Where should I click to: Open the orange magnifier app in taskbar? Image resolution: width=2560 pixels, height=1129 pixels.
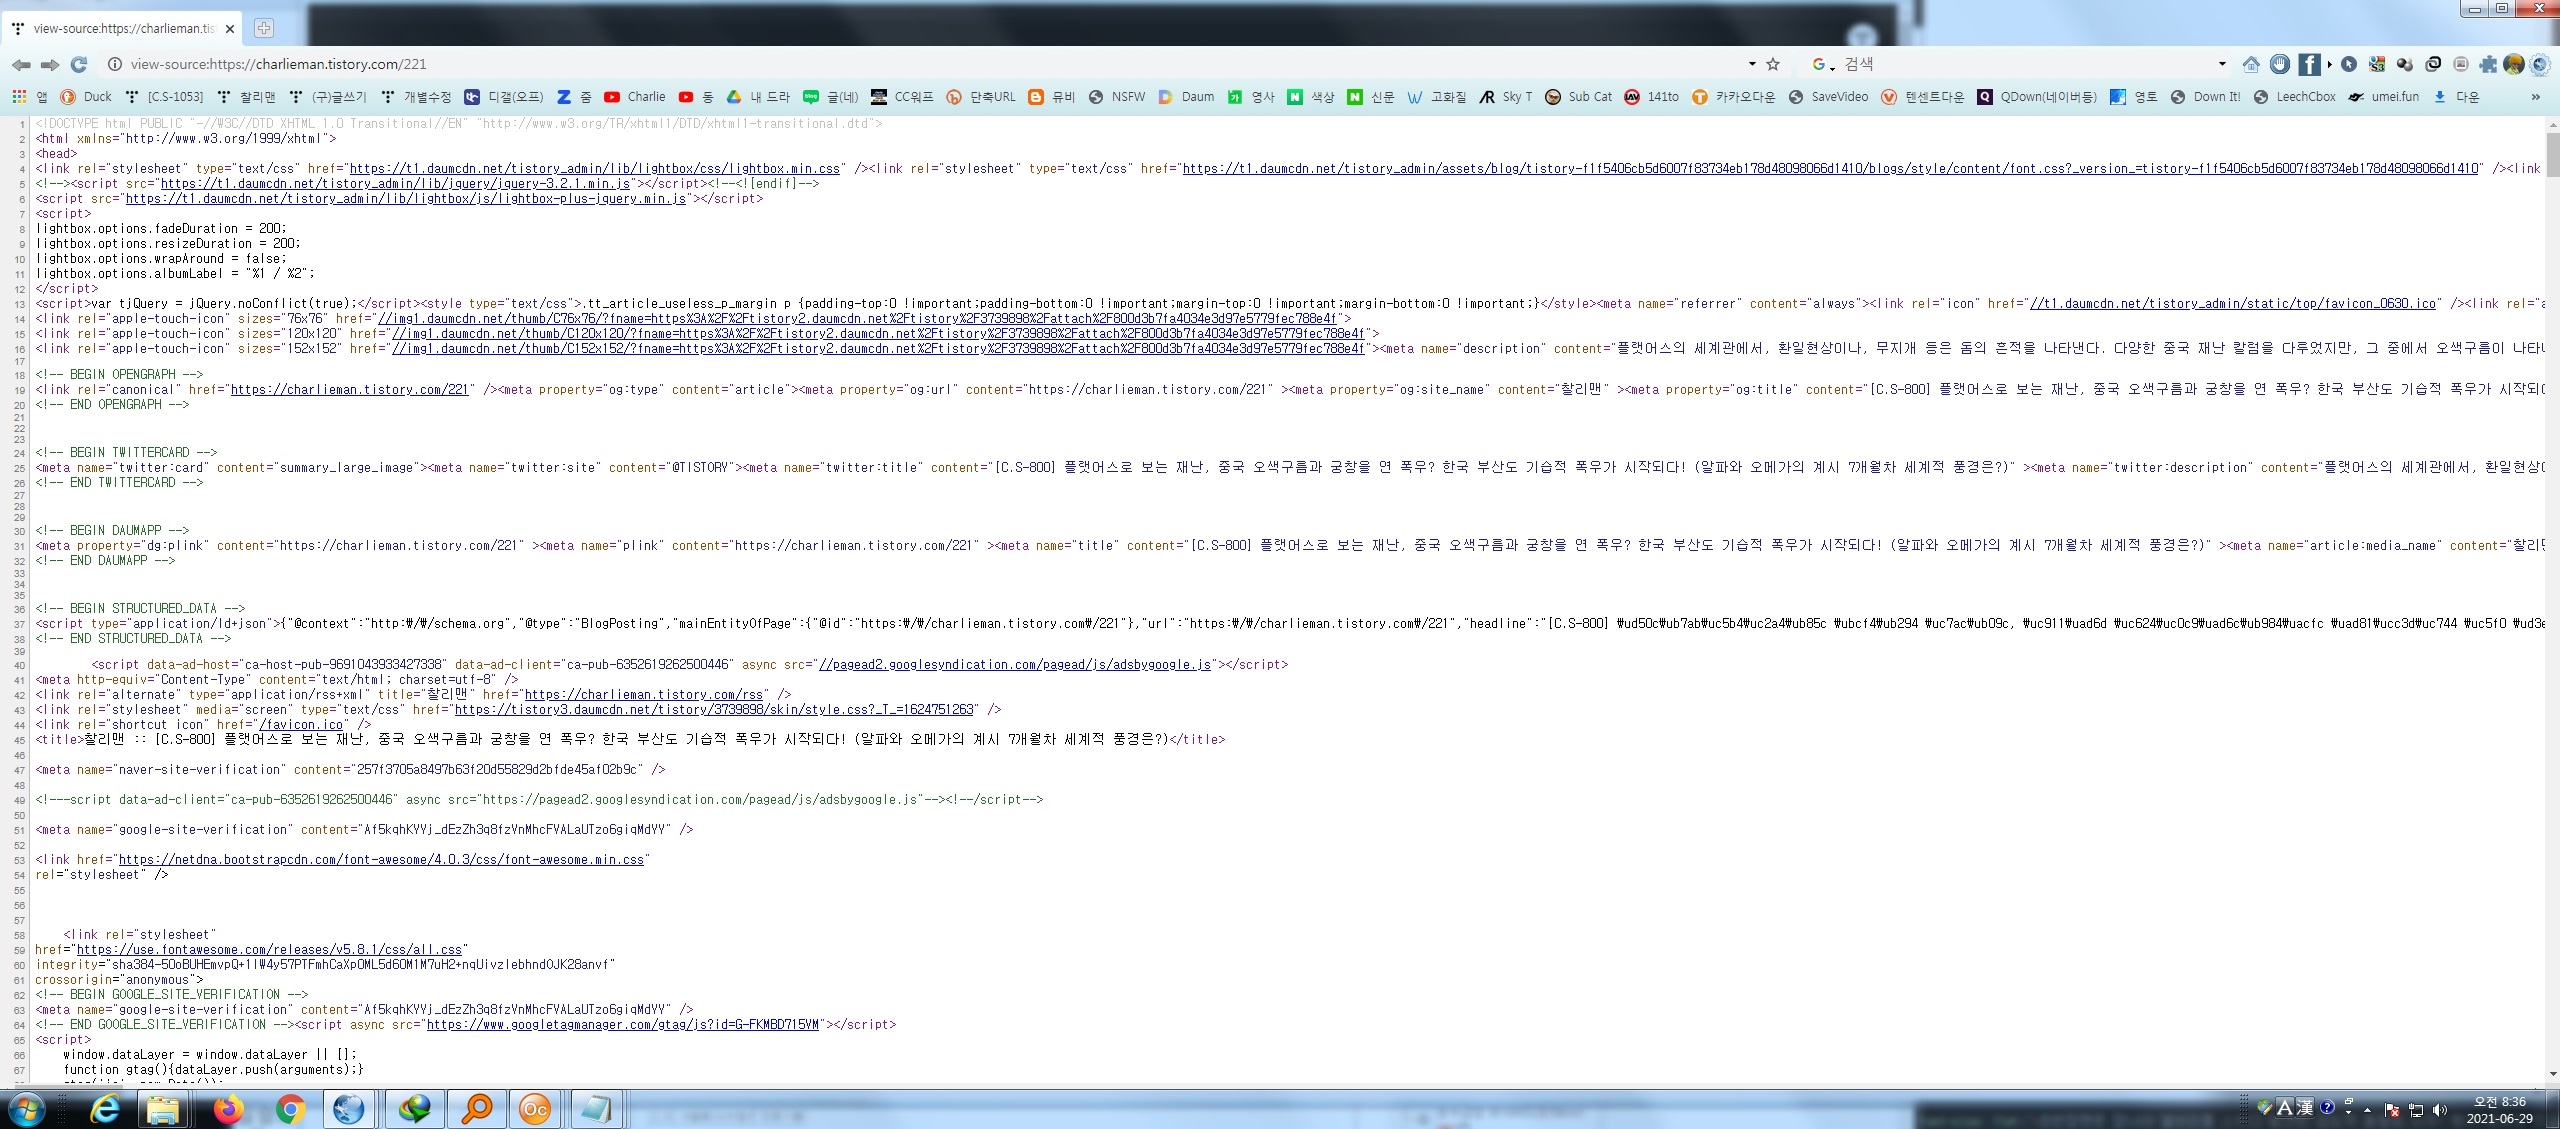click(477, 1109)
